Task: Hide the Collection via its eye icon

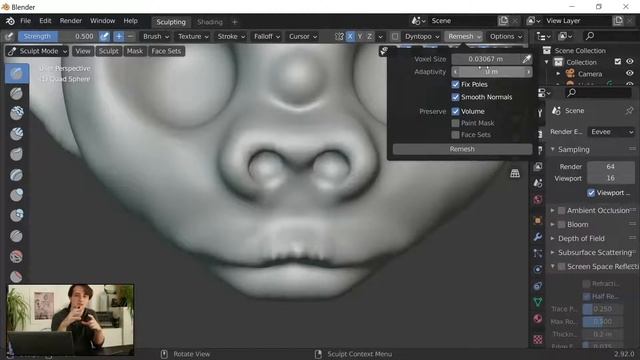Action: pyautogui.click(x=630, y=62)
